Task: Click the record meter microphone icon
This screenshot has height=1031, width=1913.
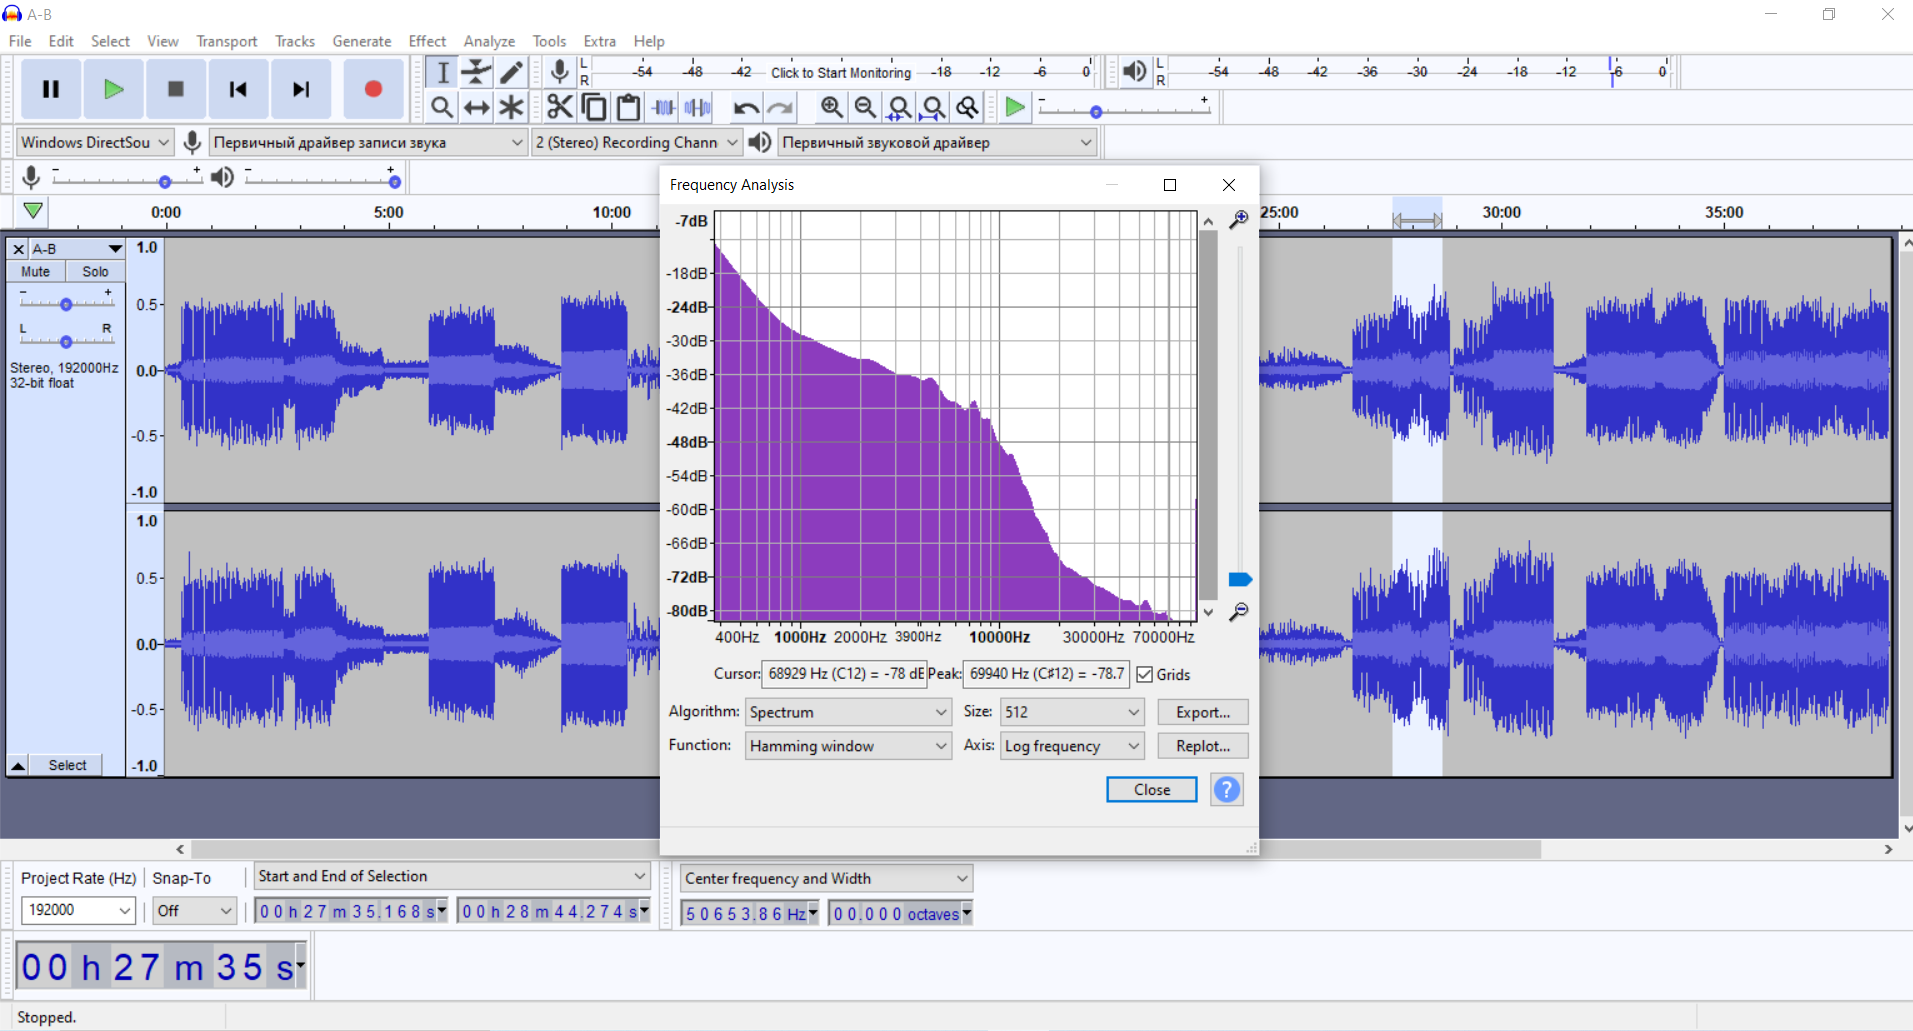Action: pyautogui.click(x=560, y=72)
